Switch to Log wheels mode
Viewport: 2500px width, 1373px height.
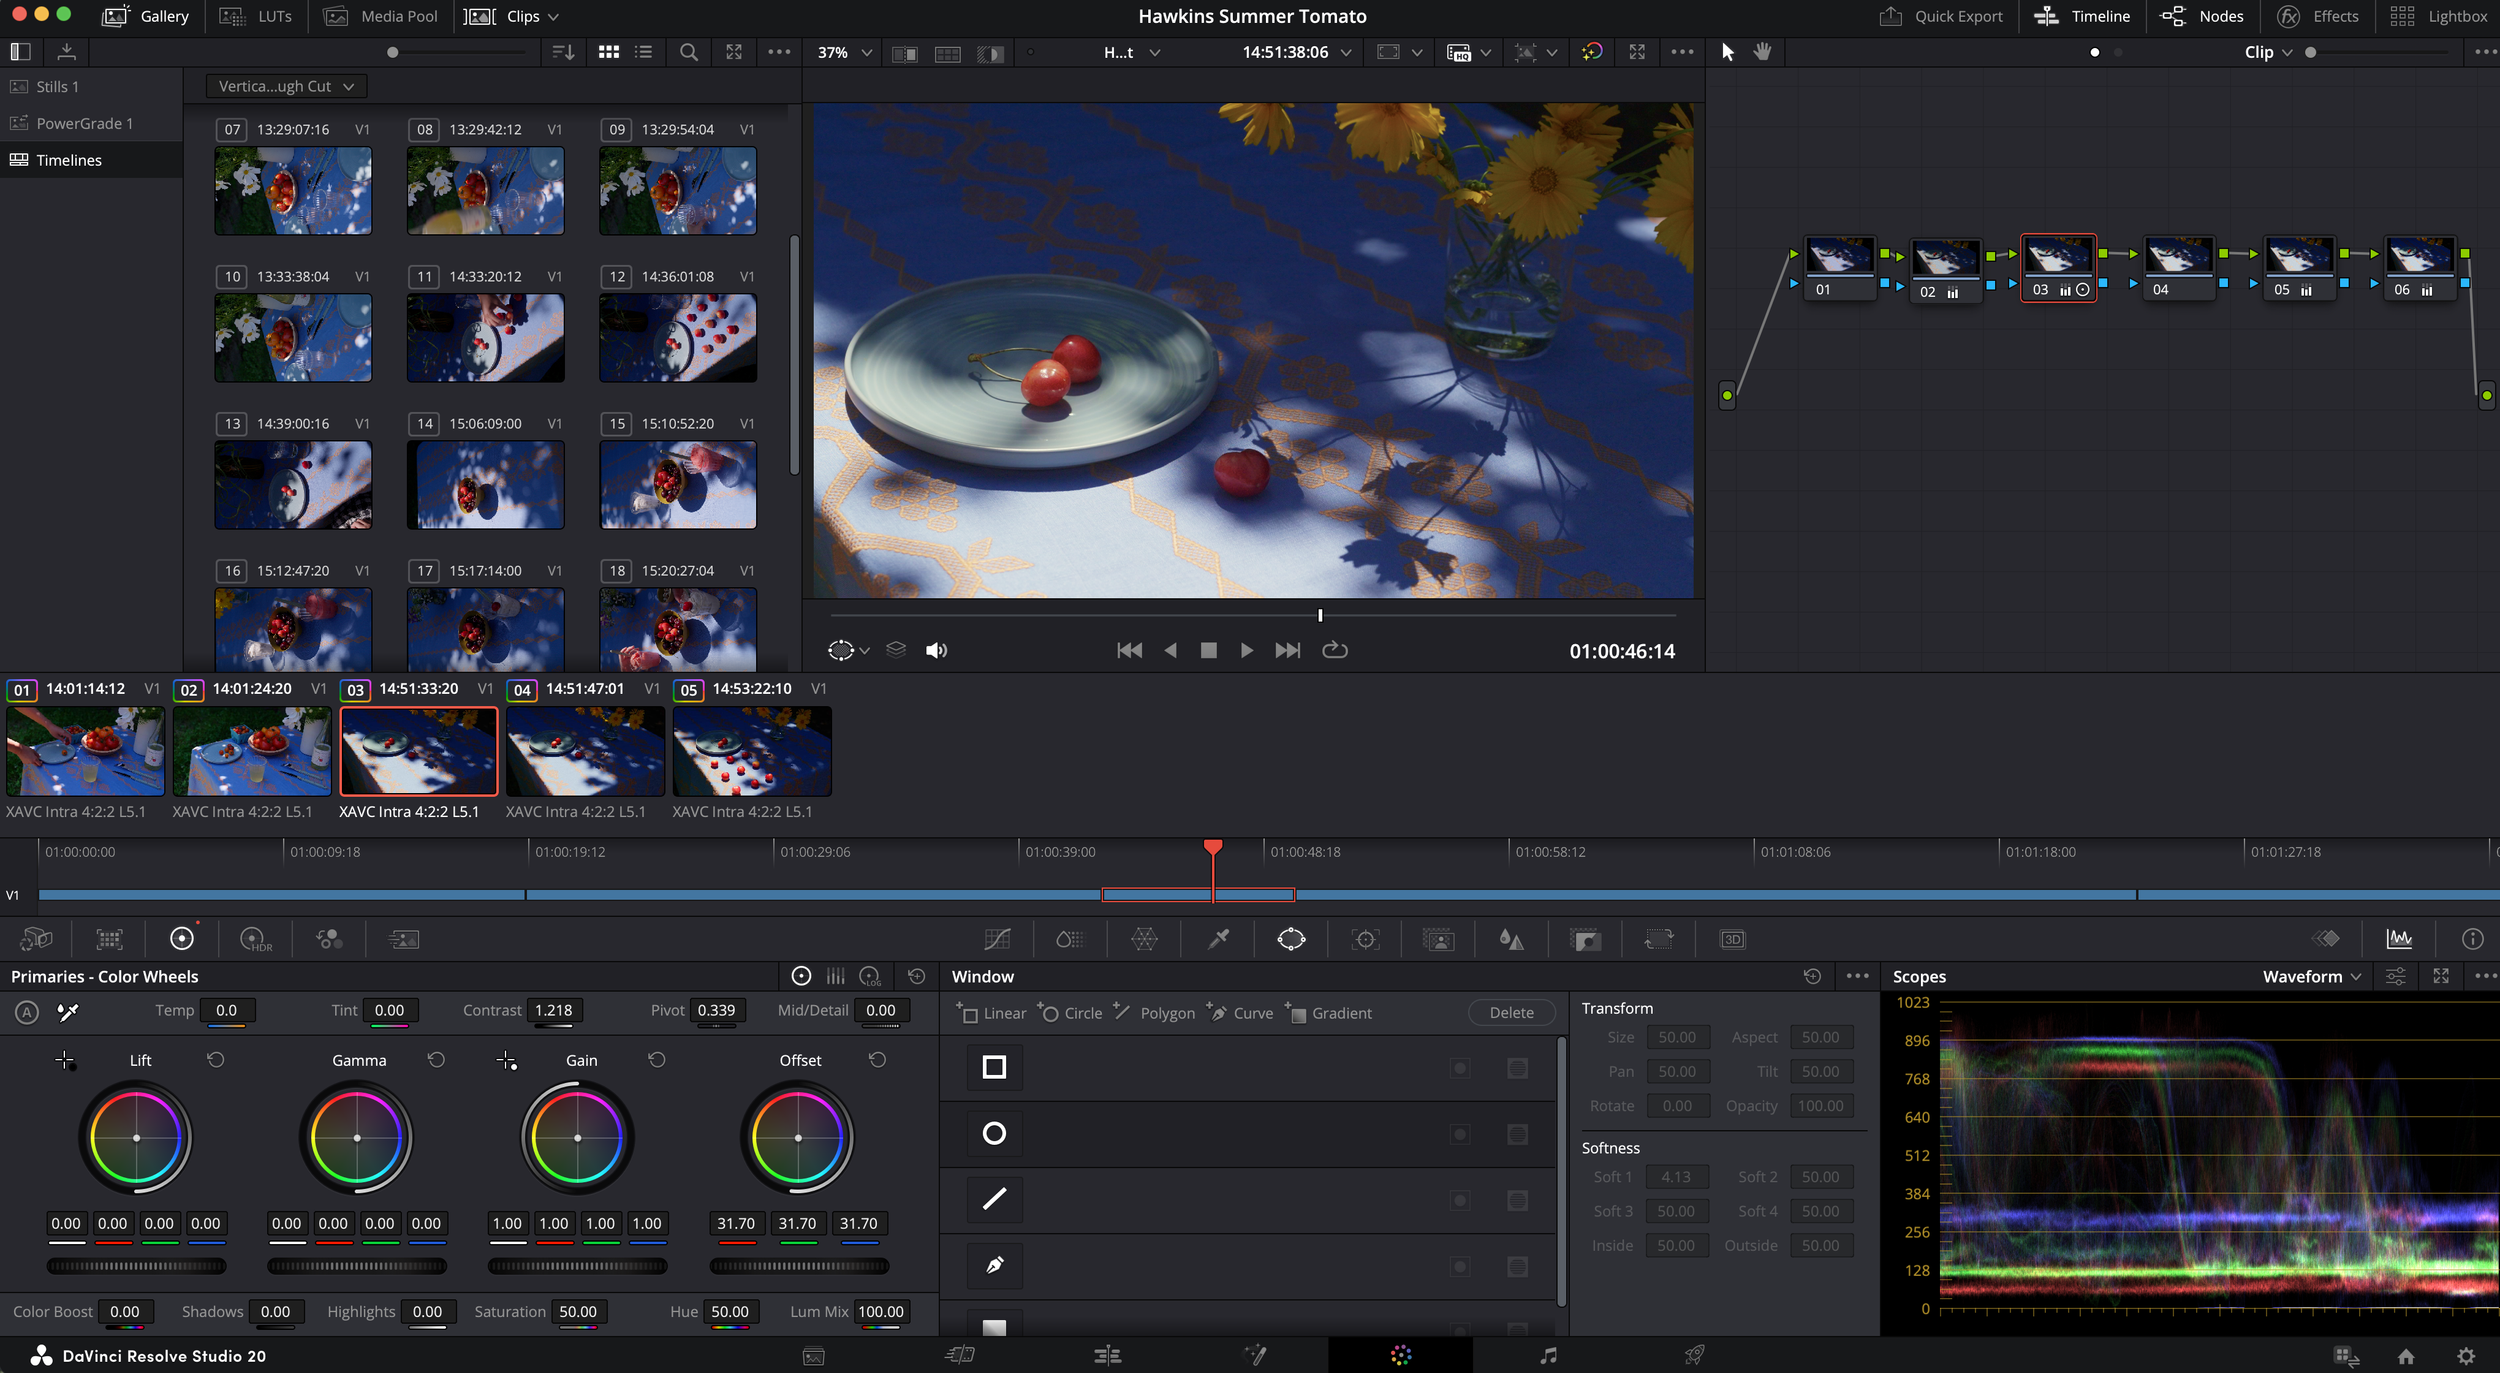tap(870, 976)
